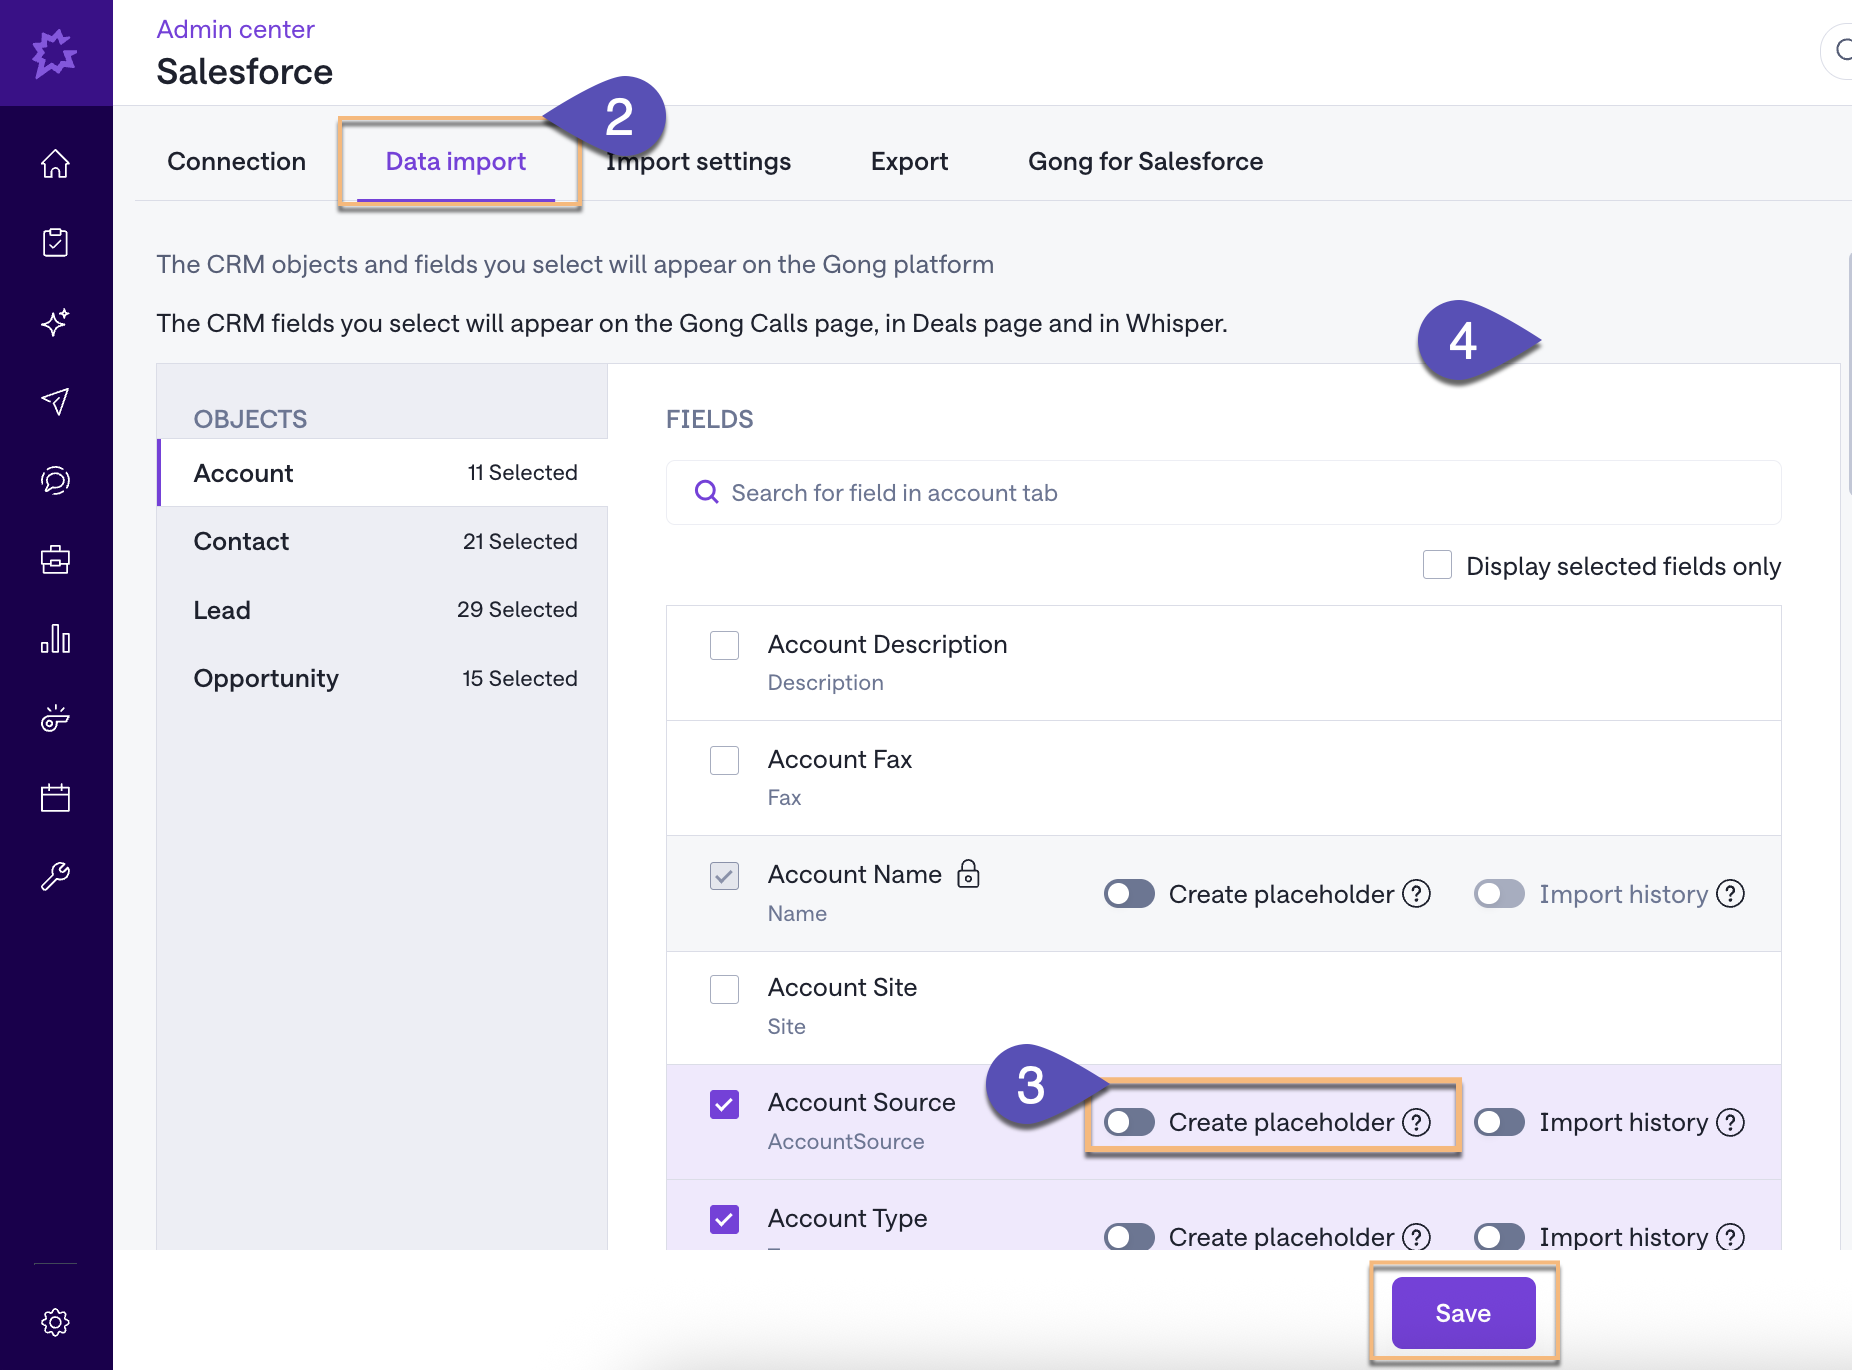Viewport: 1852px width, 1370px height.
Task: Click help icon for Account Source Create placeholder
Action: pyautogui.click(x=1416, y=1122)
